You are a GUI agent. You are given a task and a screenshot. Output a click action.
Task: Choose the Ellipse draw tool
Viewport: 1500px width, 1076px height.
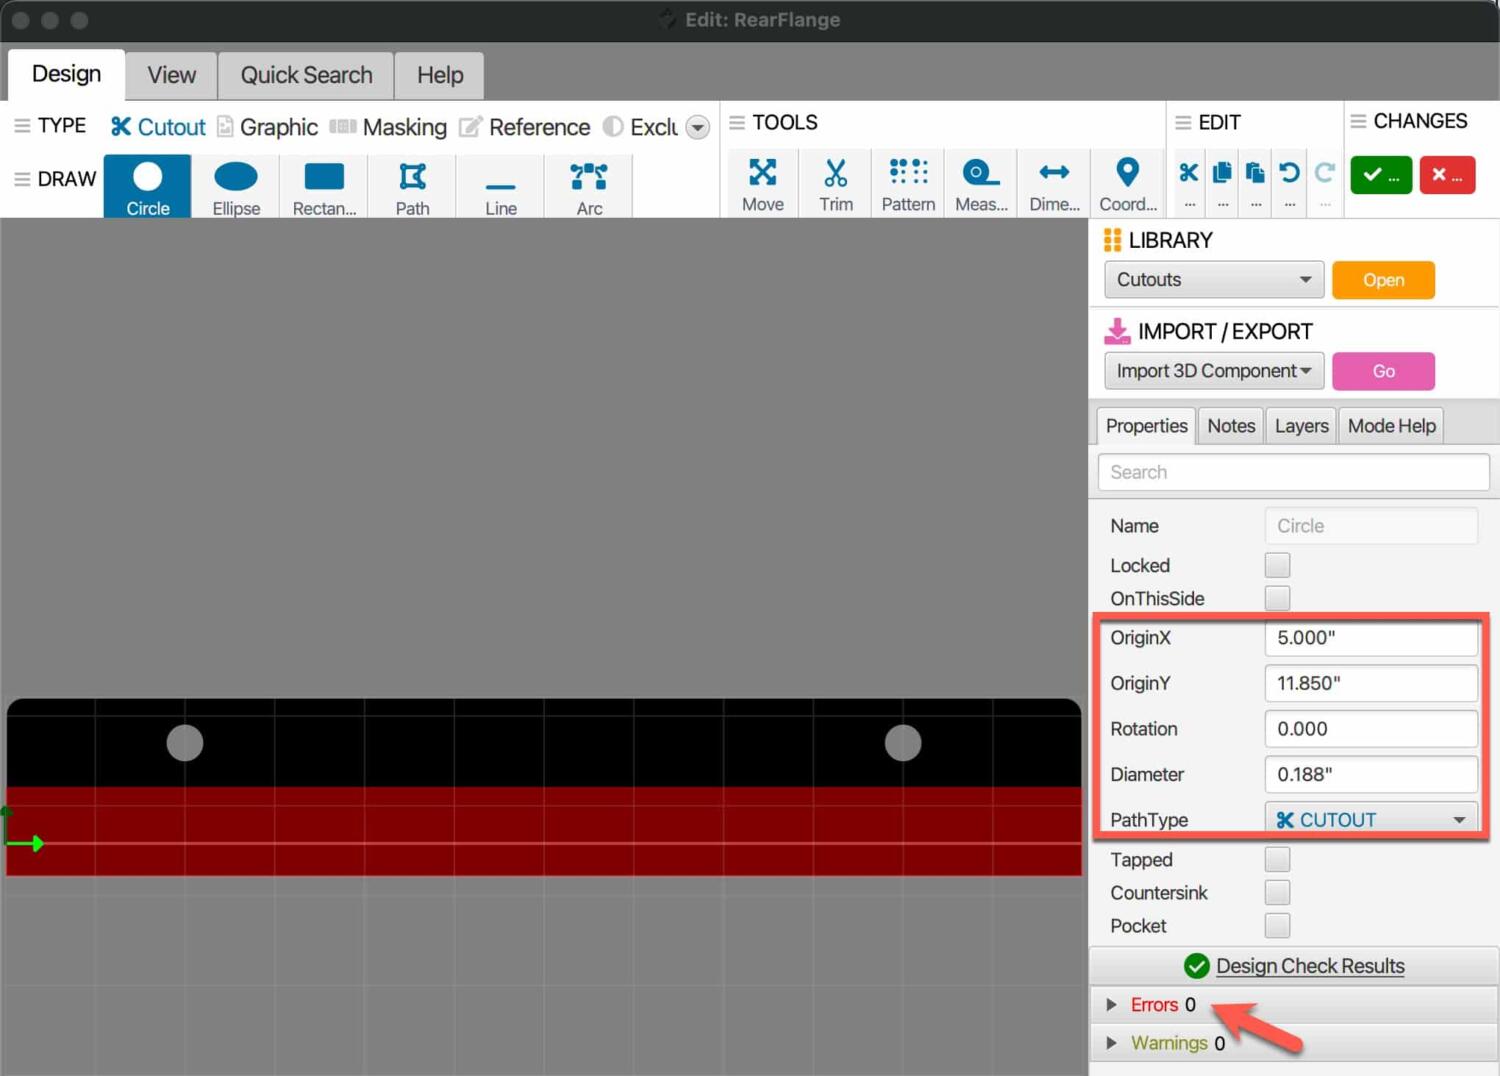point(236,187)
